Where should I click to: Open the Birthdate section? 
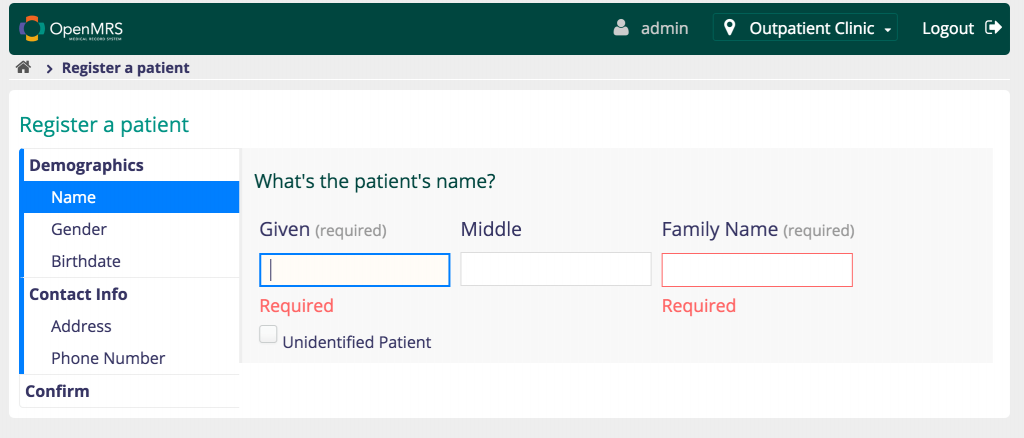tap(131, 261)
